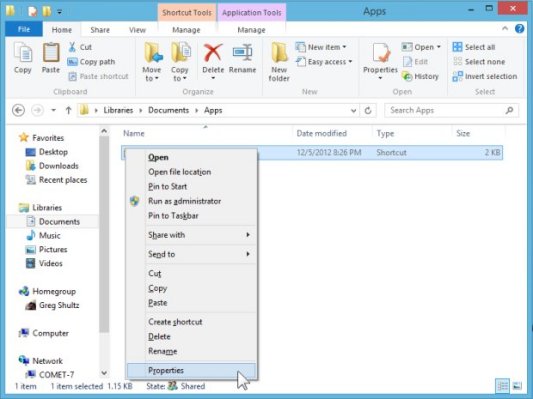The height and width of the screenshot is (399, 533).
Task: Click Select all in ribbon
Action: coord(474,47)
